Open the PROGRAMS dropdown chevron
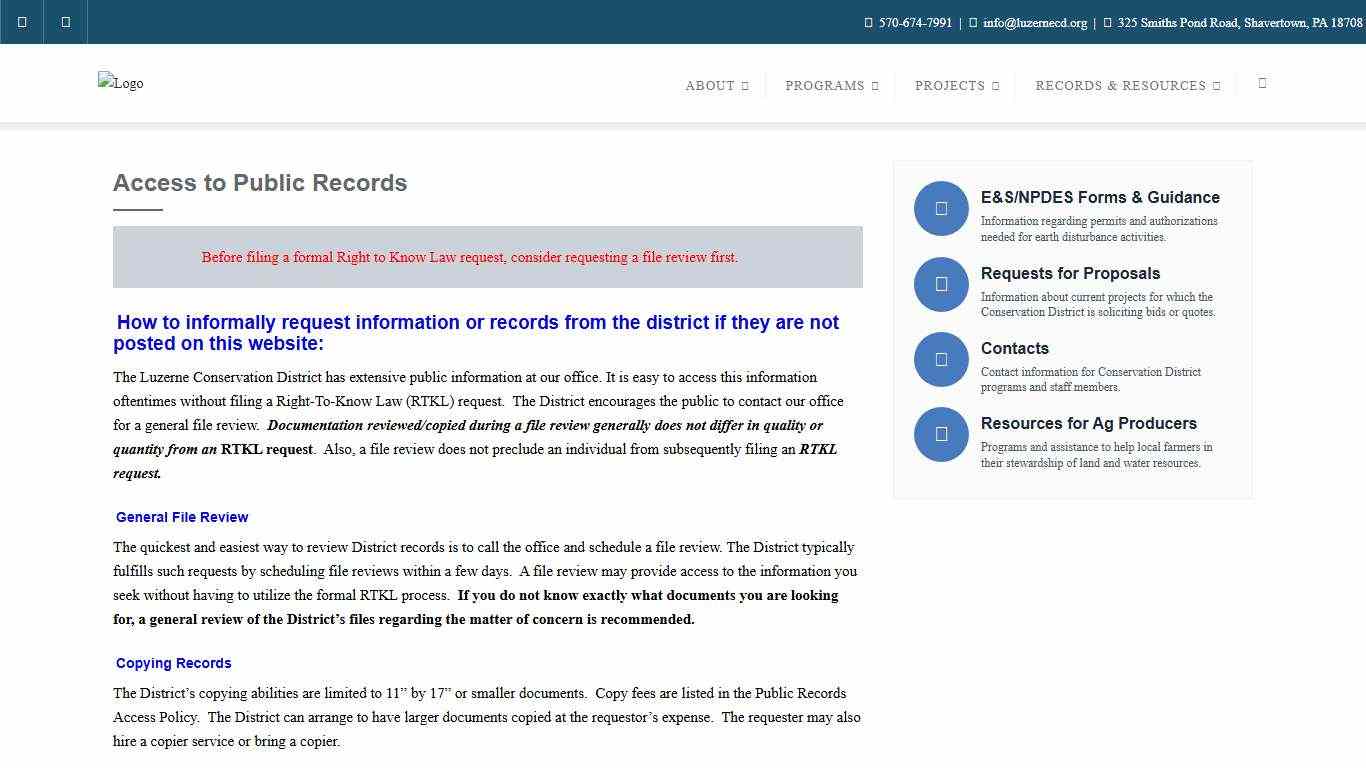Screen dimensions: 1366x768 pyautogui.click(x=872, y=86)
